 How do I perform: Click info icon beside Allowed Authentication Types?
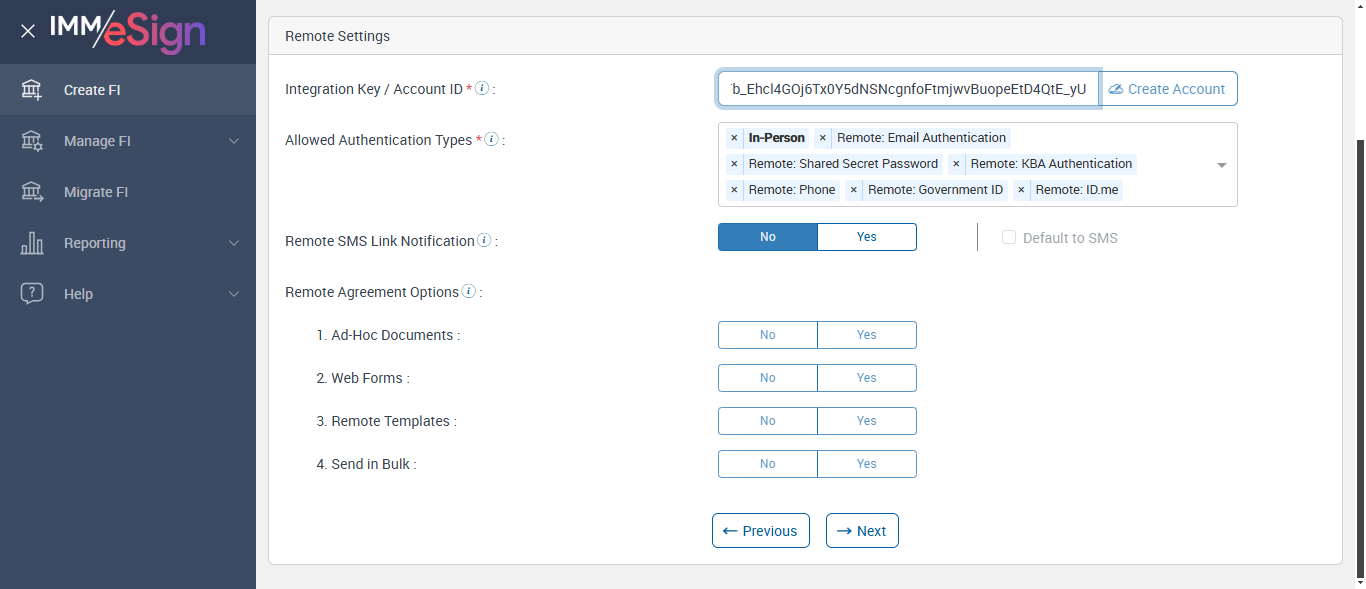tap(491, 140)
